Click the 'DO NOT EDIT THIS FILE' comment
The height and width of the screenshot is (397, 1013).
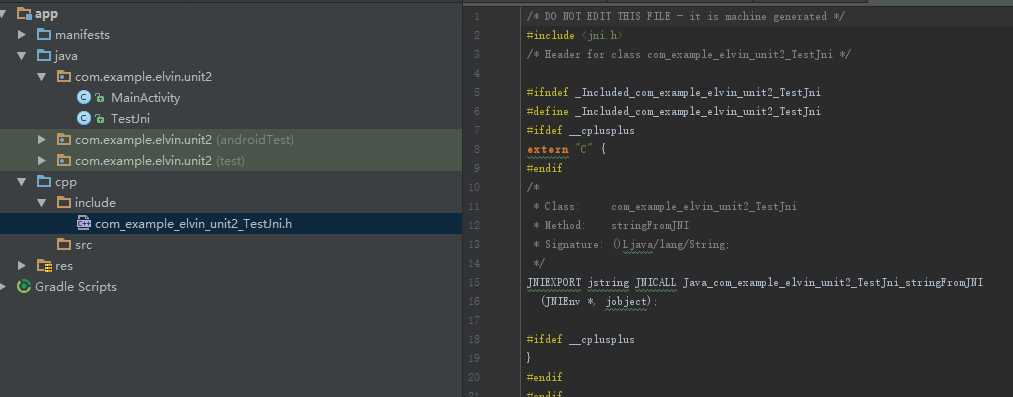coord(685,17)
